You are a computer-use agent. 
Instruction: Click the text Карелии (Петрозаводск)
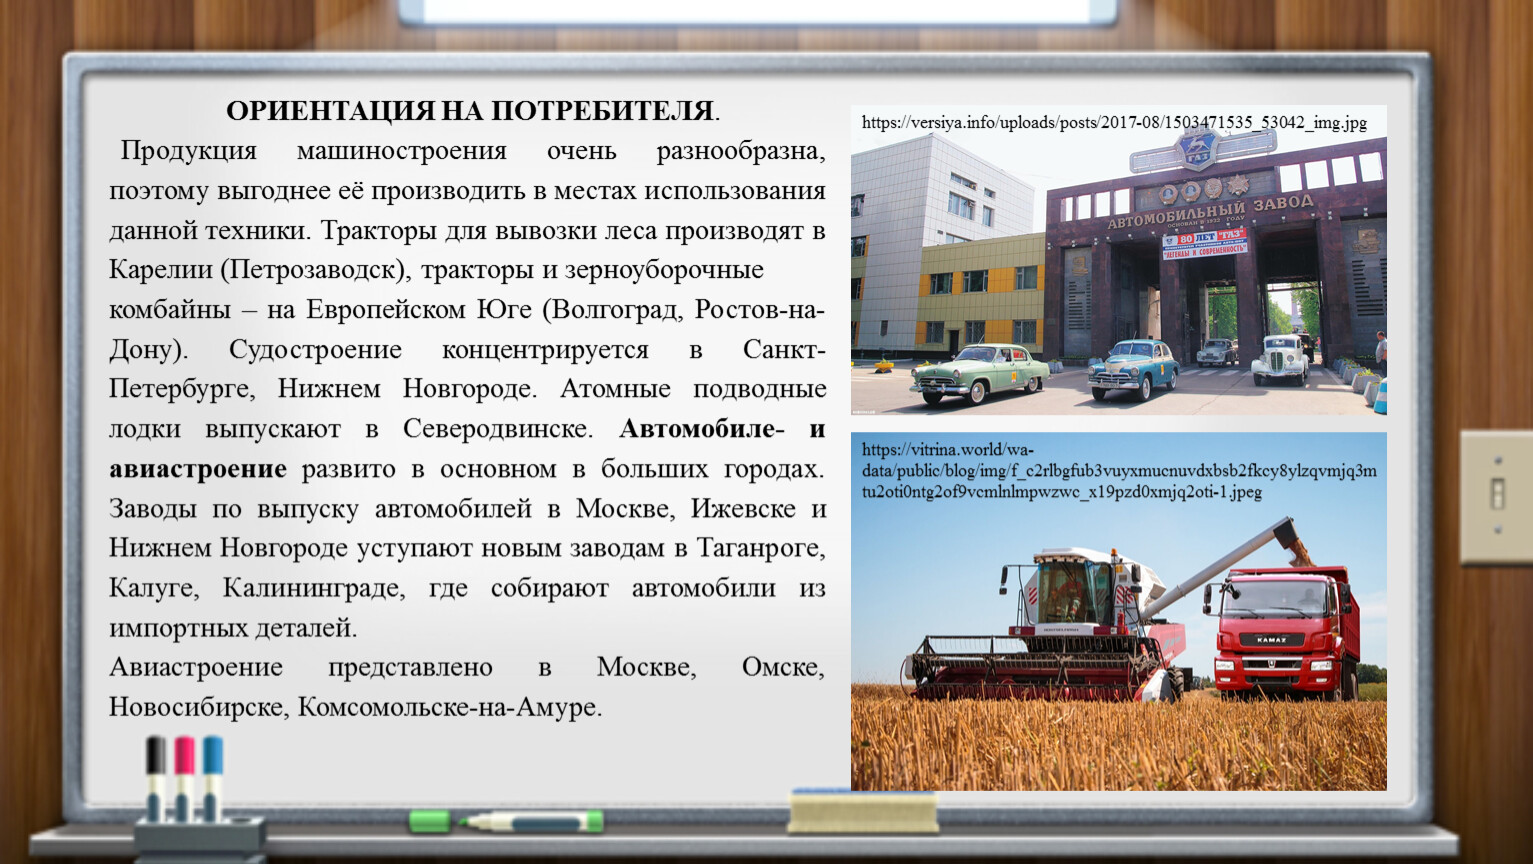point(259,271)
